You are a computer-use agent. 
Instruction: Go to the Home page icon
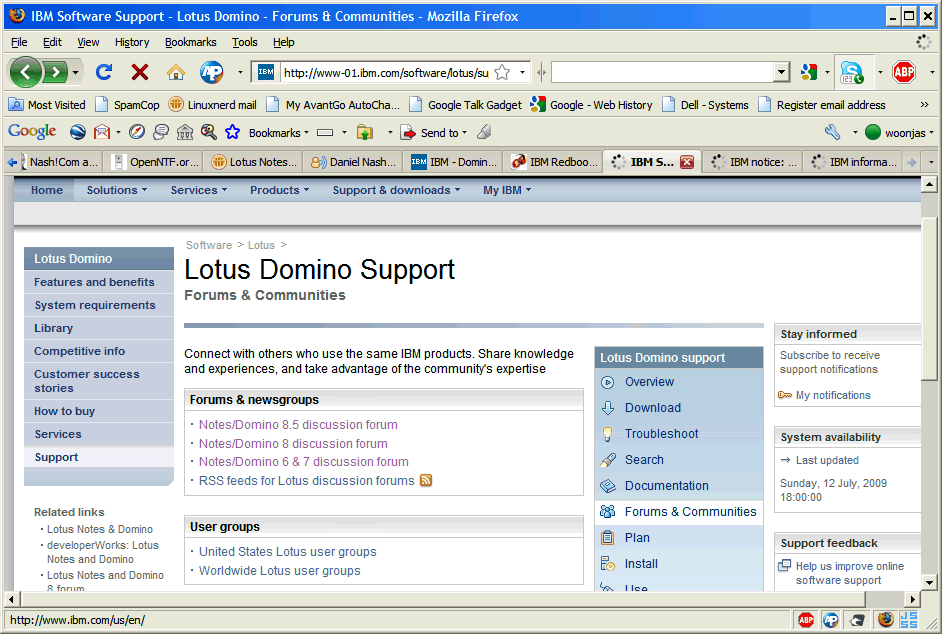pyautogui.click(x=176, y=73)
